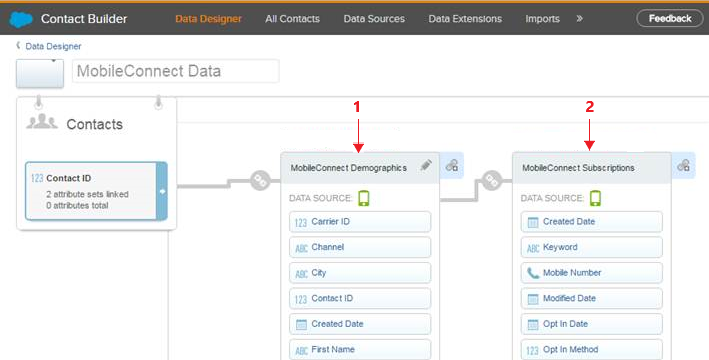The width and height of the screenshot is (709, 360).
Task: Open the Data Sources tab
Action: point(374,19)
